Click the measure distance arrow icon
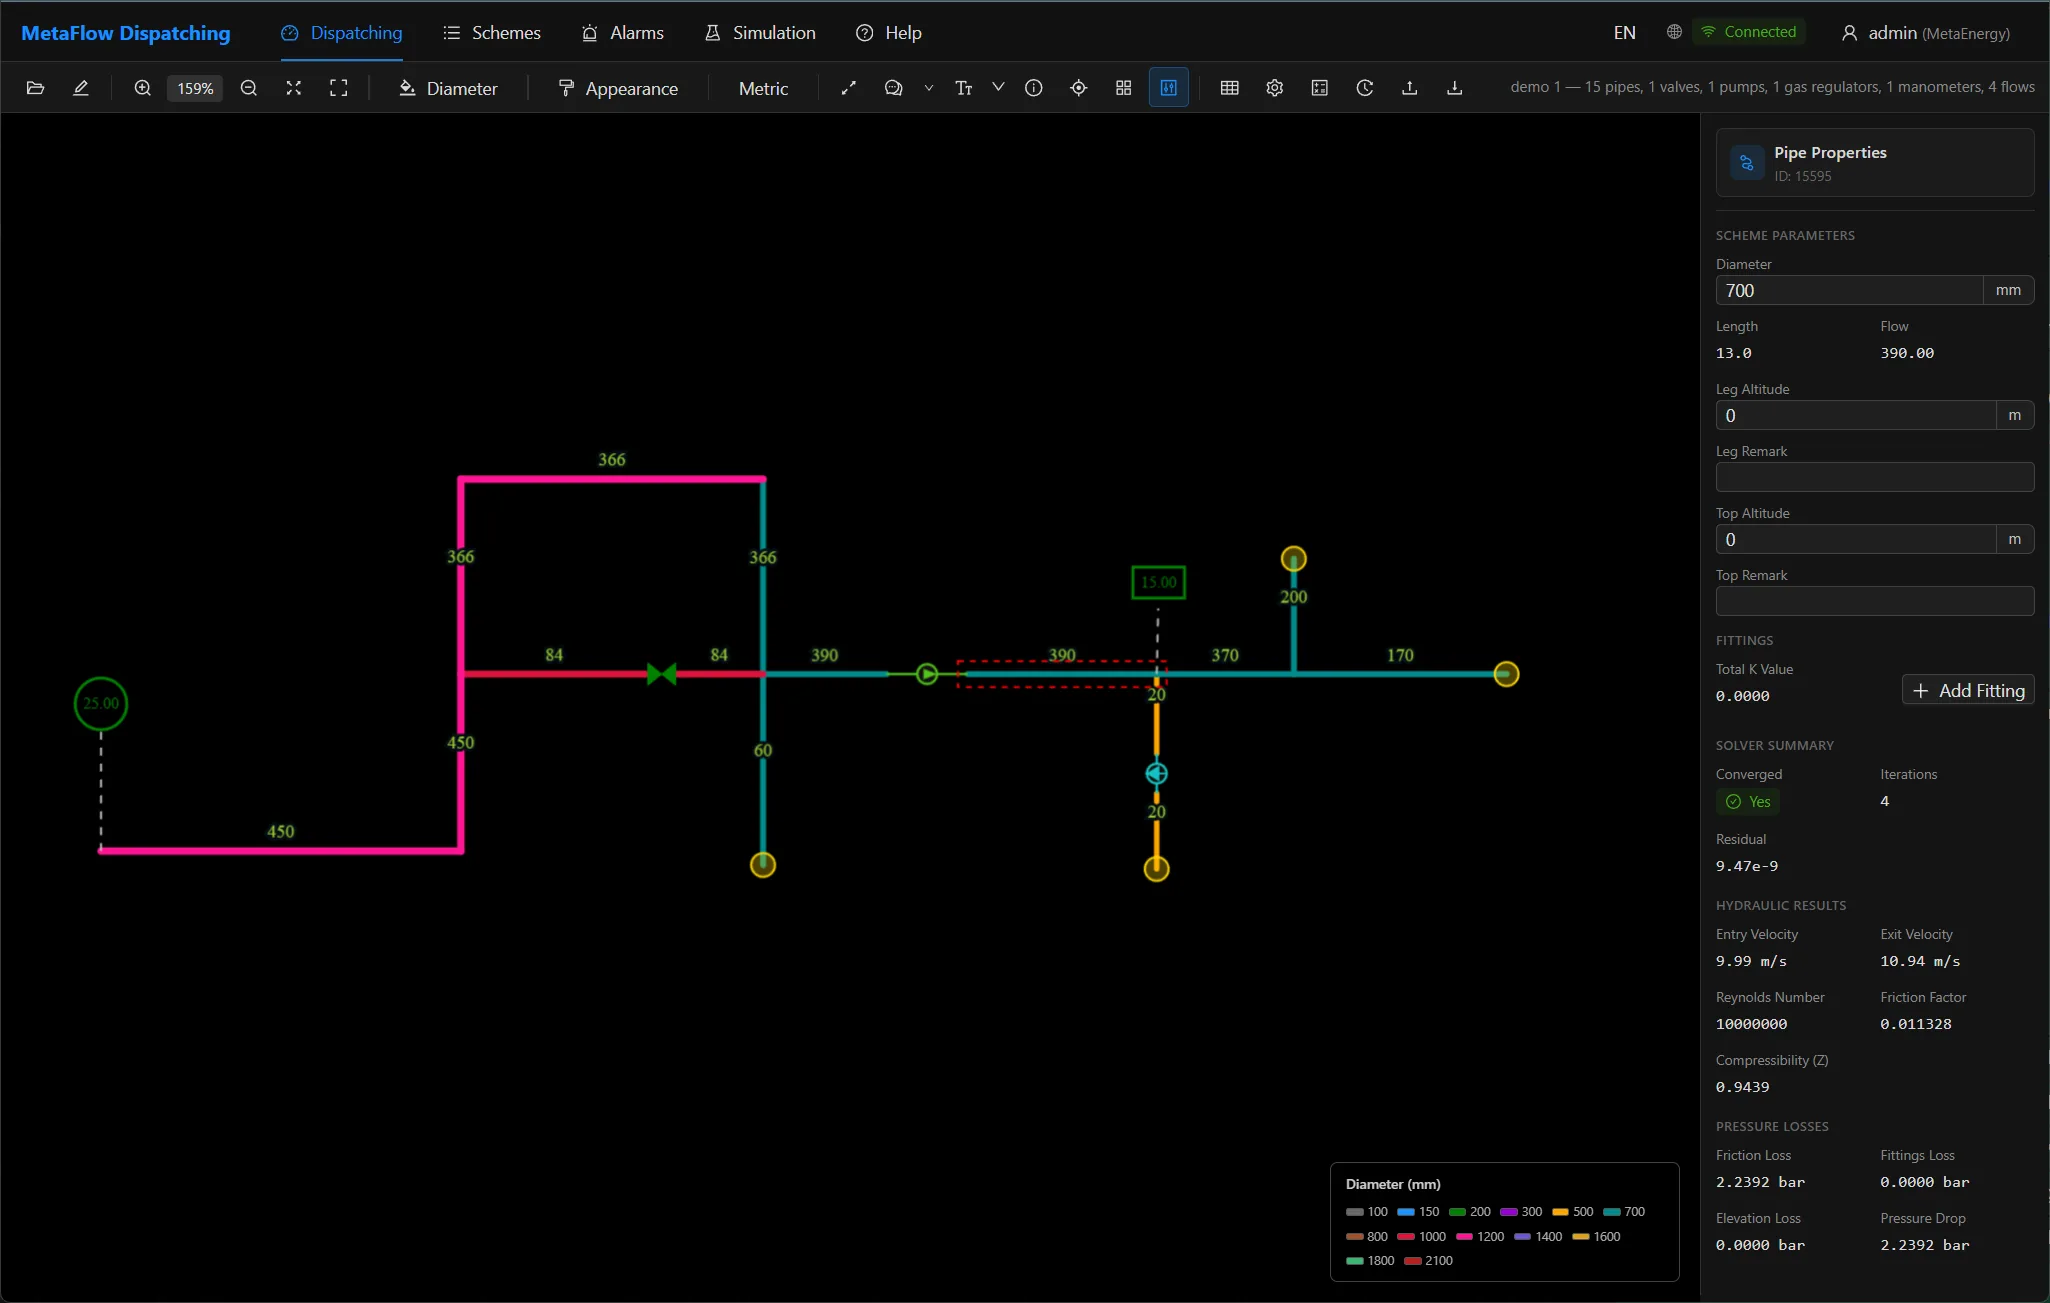Screen dimensions: 2050x1303 (849, 88)
